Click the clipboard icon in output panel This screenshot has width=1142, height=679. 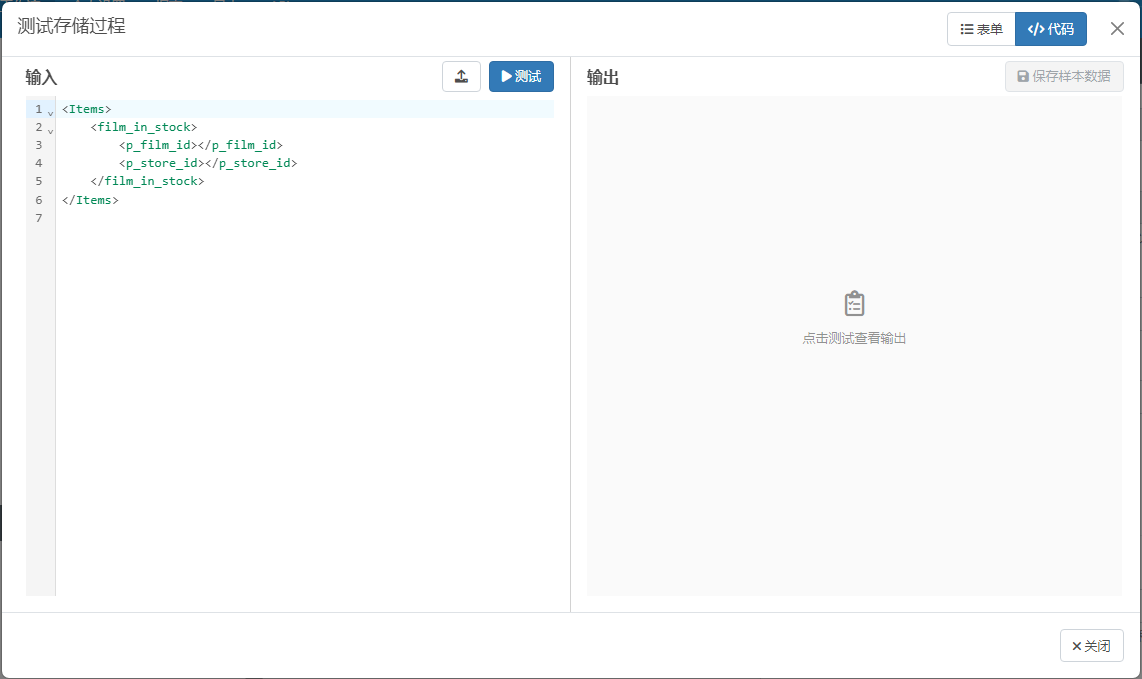(854, 304)
